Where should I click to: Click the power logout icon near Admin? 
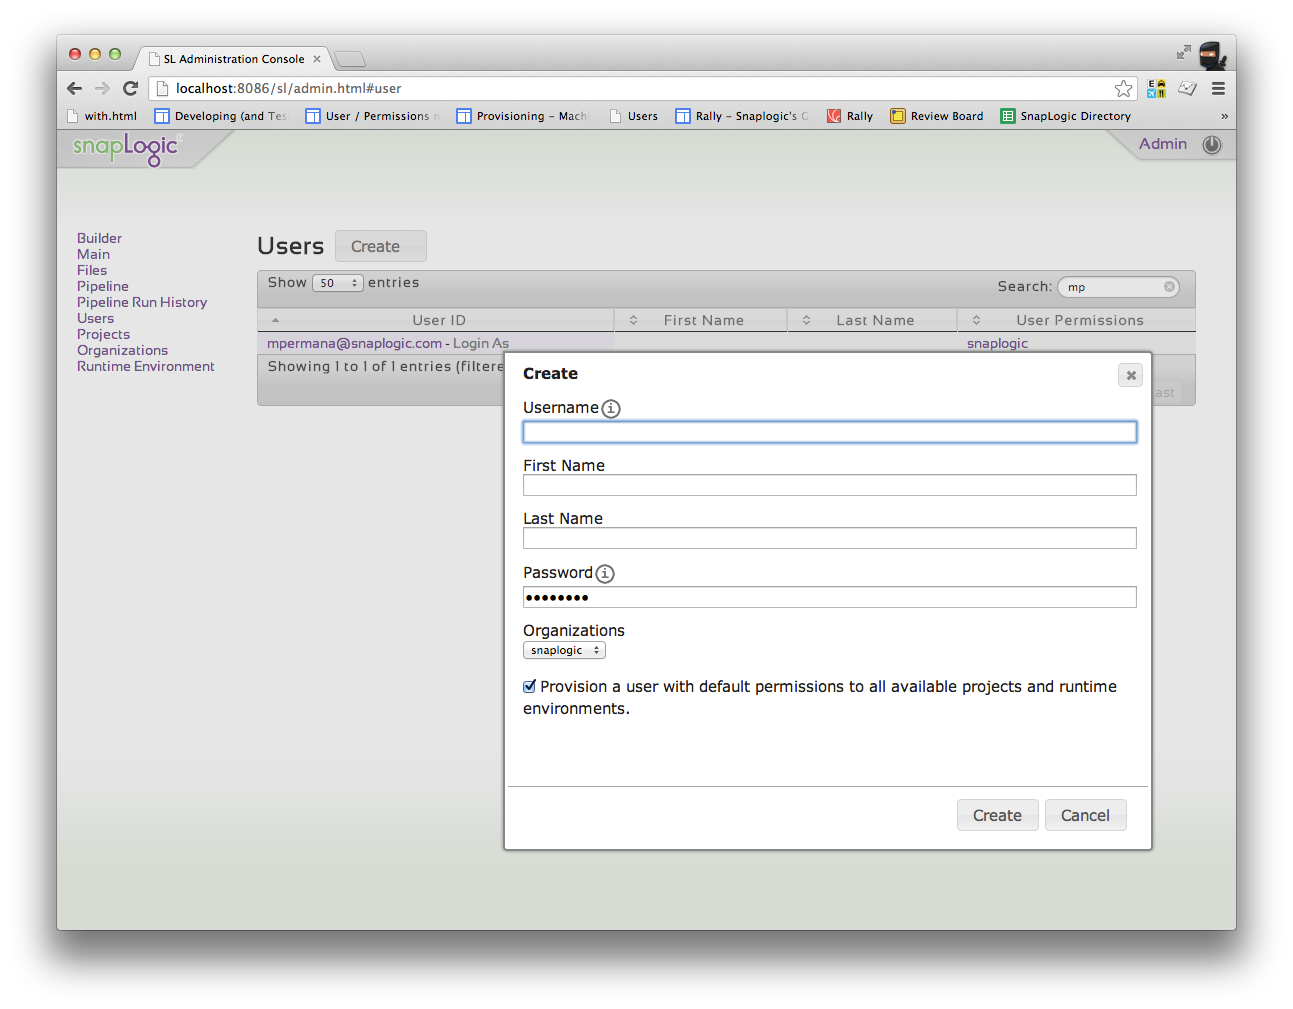1212,144
